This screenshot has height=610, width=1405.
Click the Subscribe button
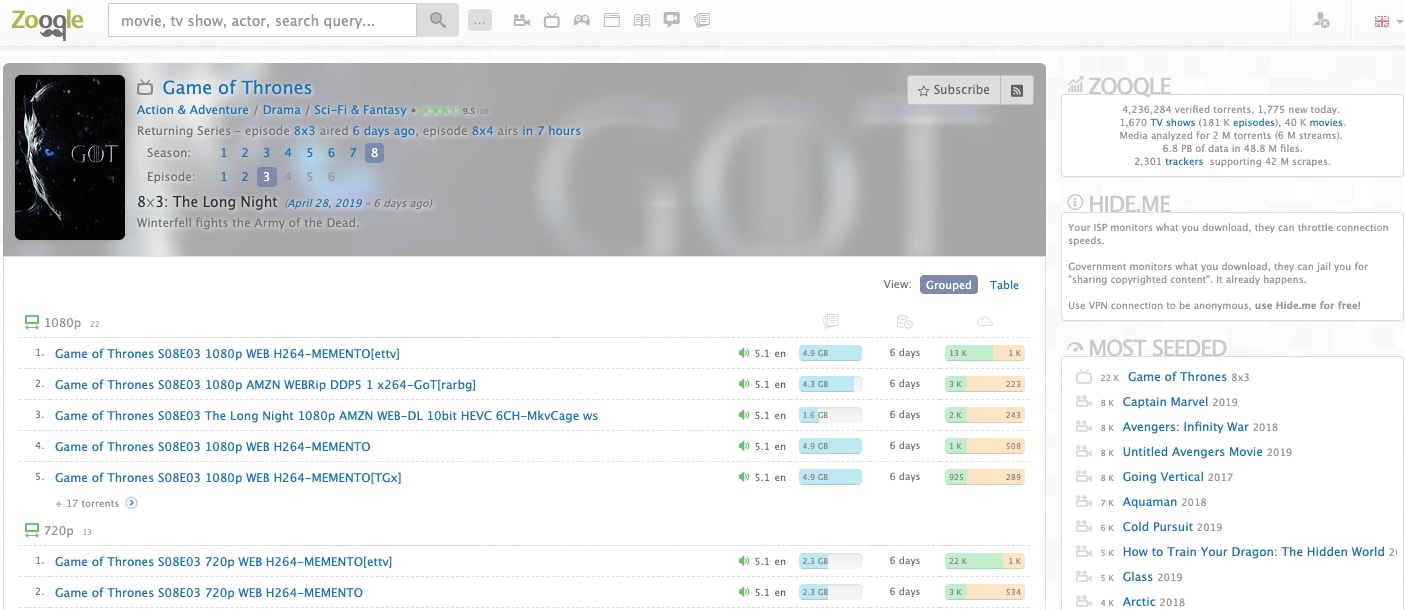(954, 90)
